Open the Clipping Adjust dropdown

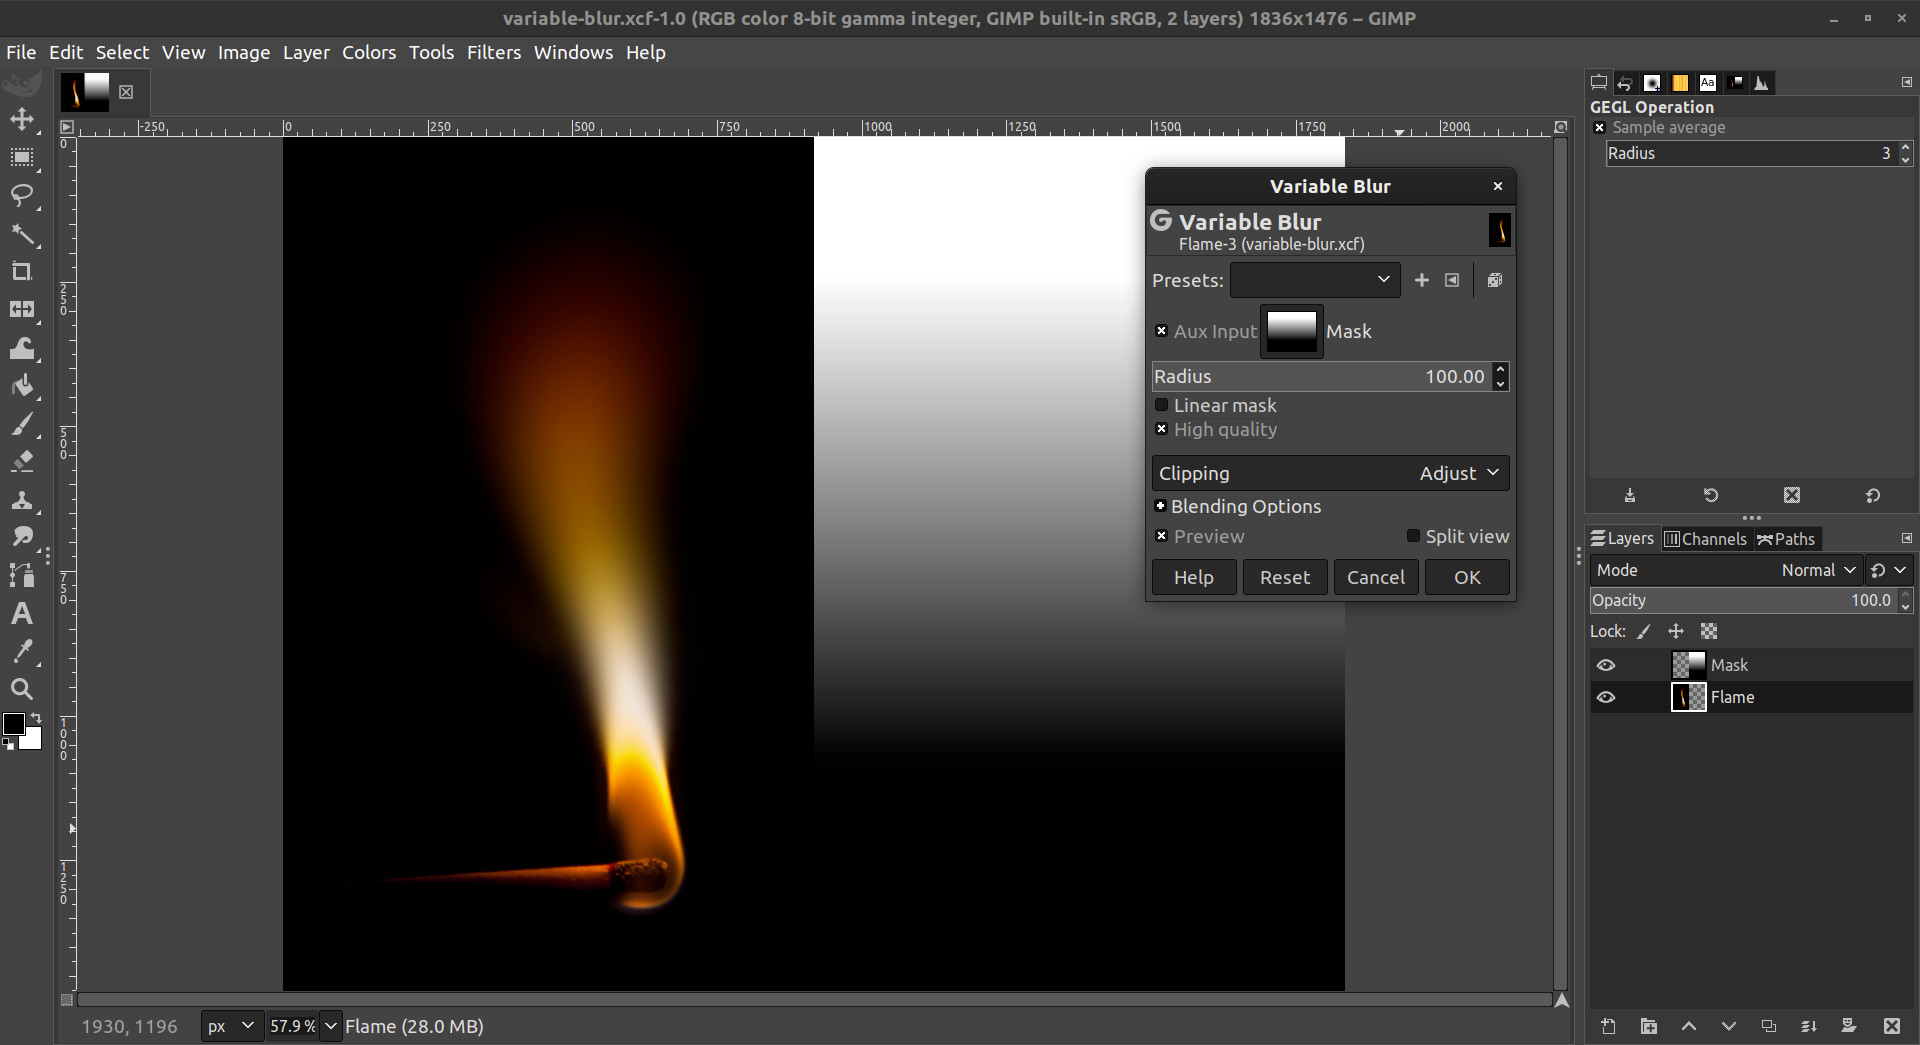pyautogui.click(x=1458, y=473)
